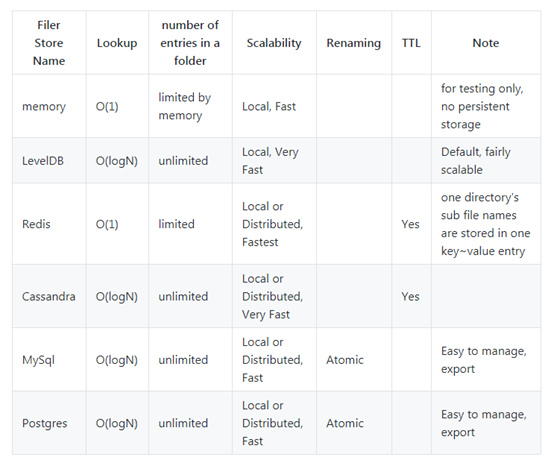The image size is (554, 463).
Task: Click the Filer Store Name column header
Action: point(49,43)
